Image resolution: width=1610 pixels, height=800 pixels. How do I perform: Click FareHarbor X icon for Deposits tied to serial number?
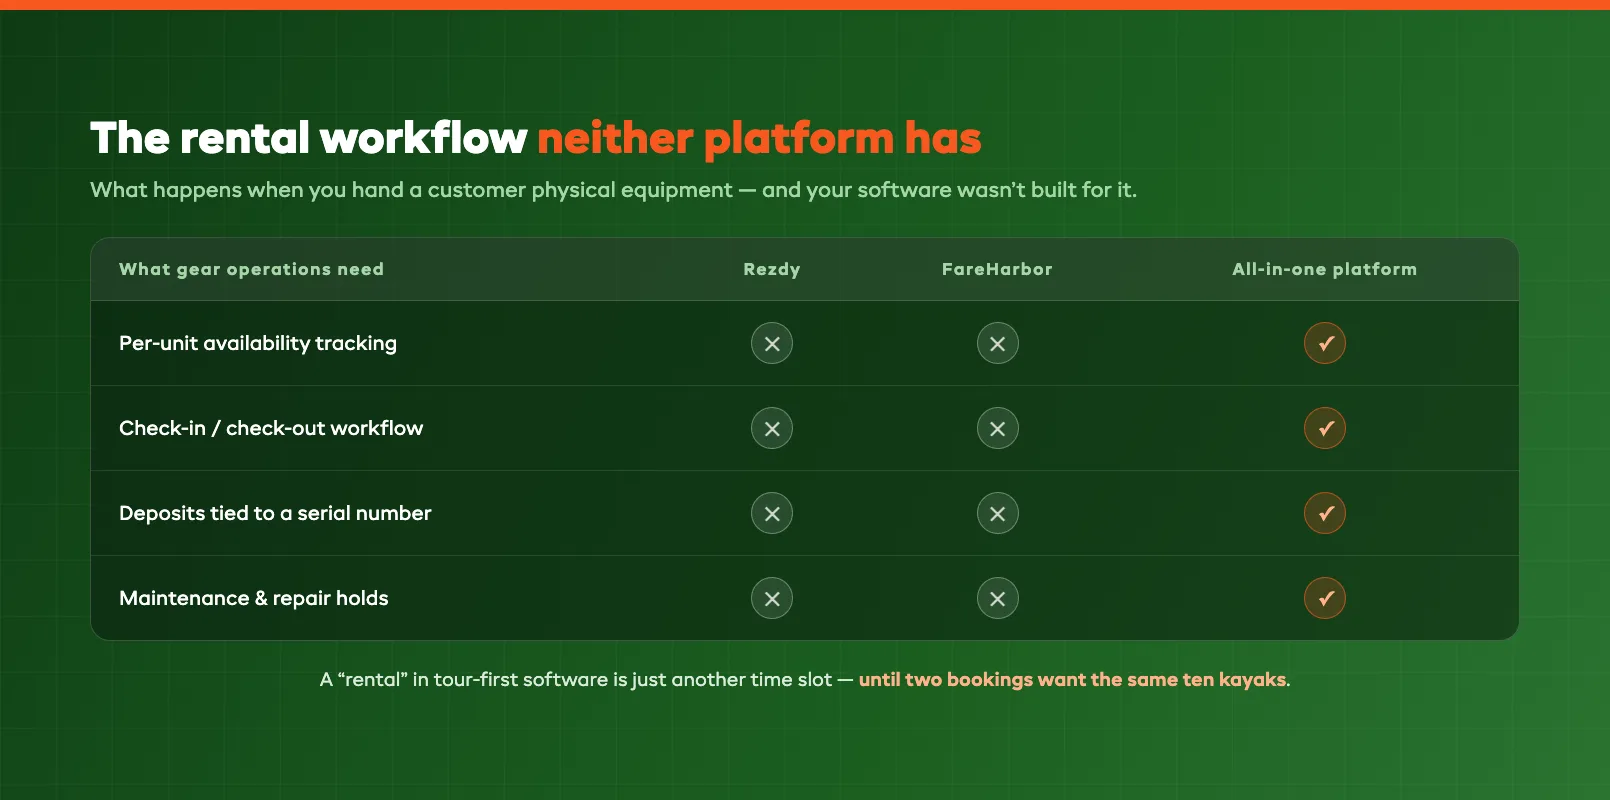[x=998, y=513]
